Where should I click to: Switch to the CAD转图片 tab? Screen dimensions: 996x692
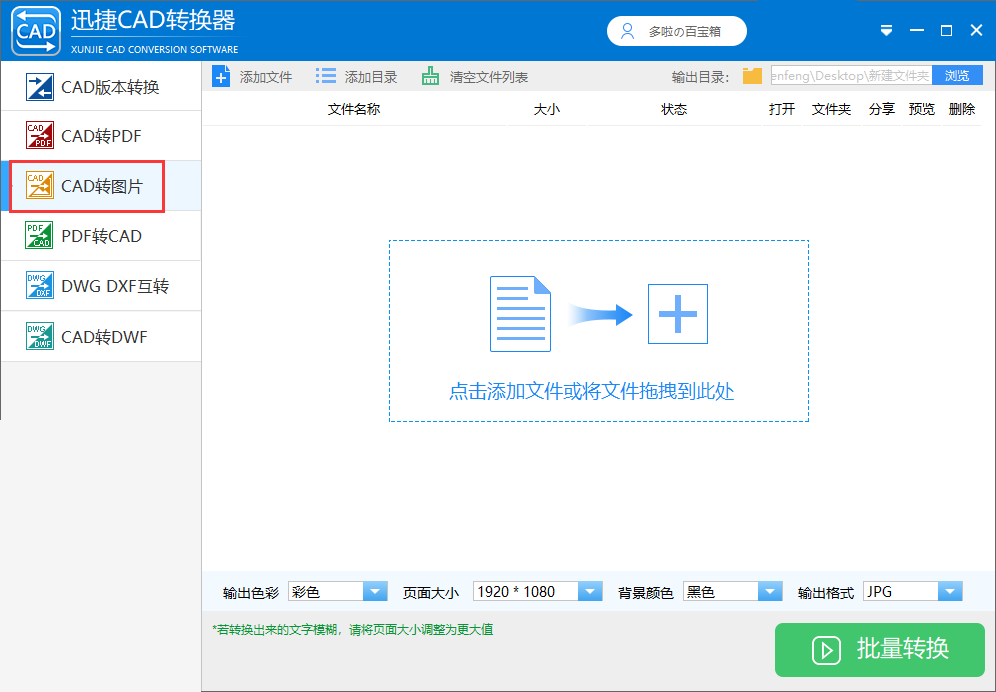87,186
